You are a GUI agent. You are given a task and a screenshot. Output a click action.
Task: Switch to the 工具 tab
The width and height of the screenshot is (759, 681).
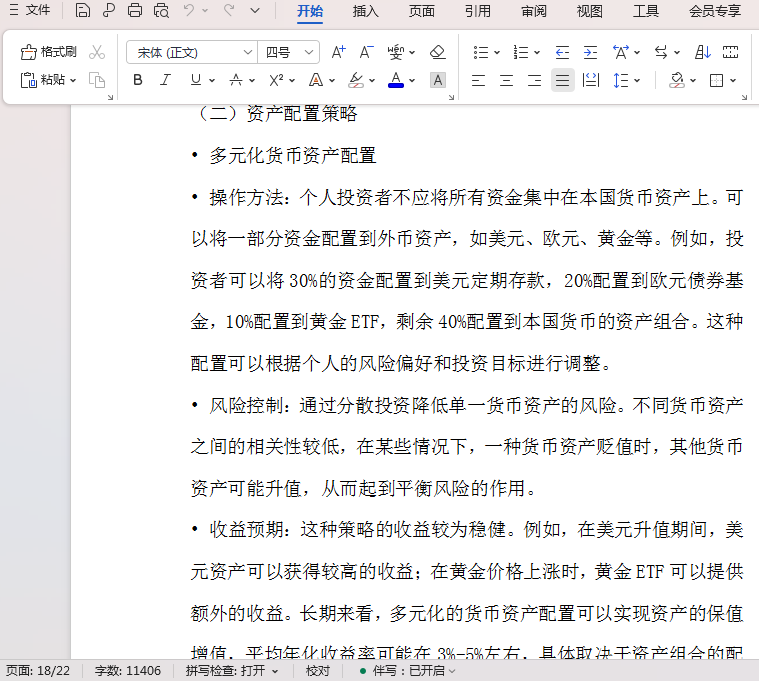(646, 11)
